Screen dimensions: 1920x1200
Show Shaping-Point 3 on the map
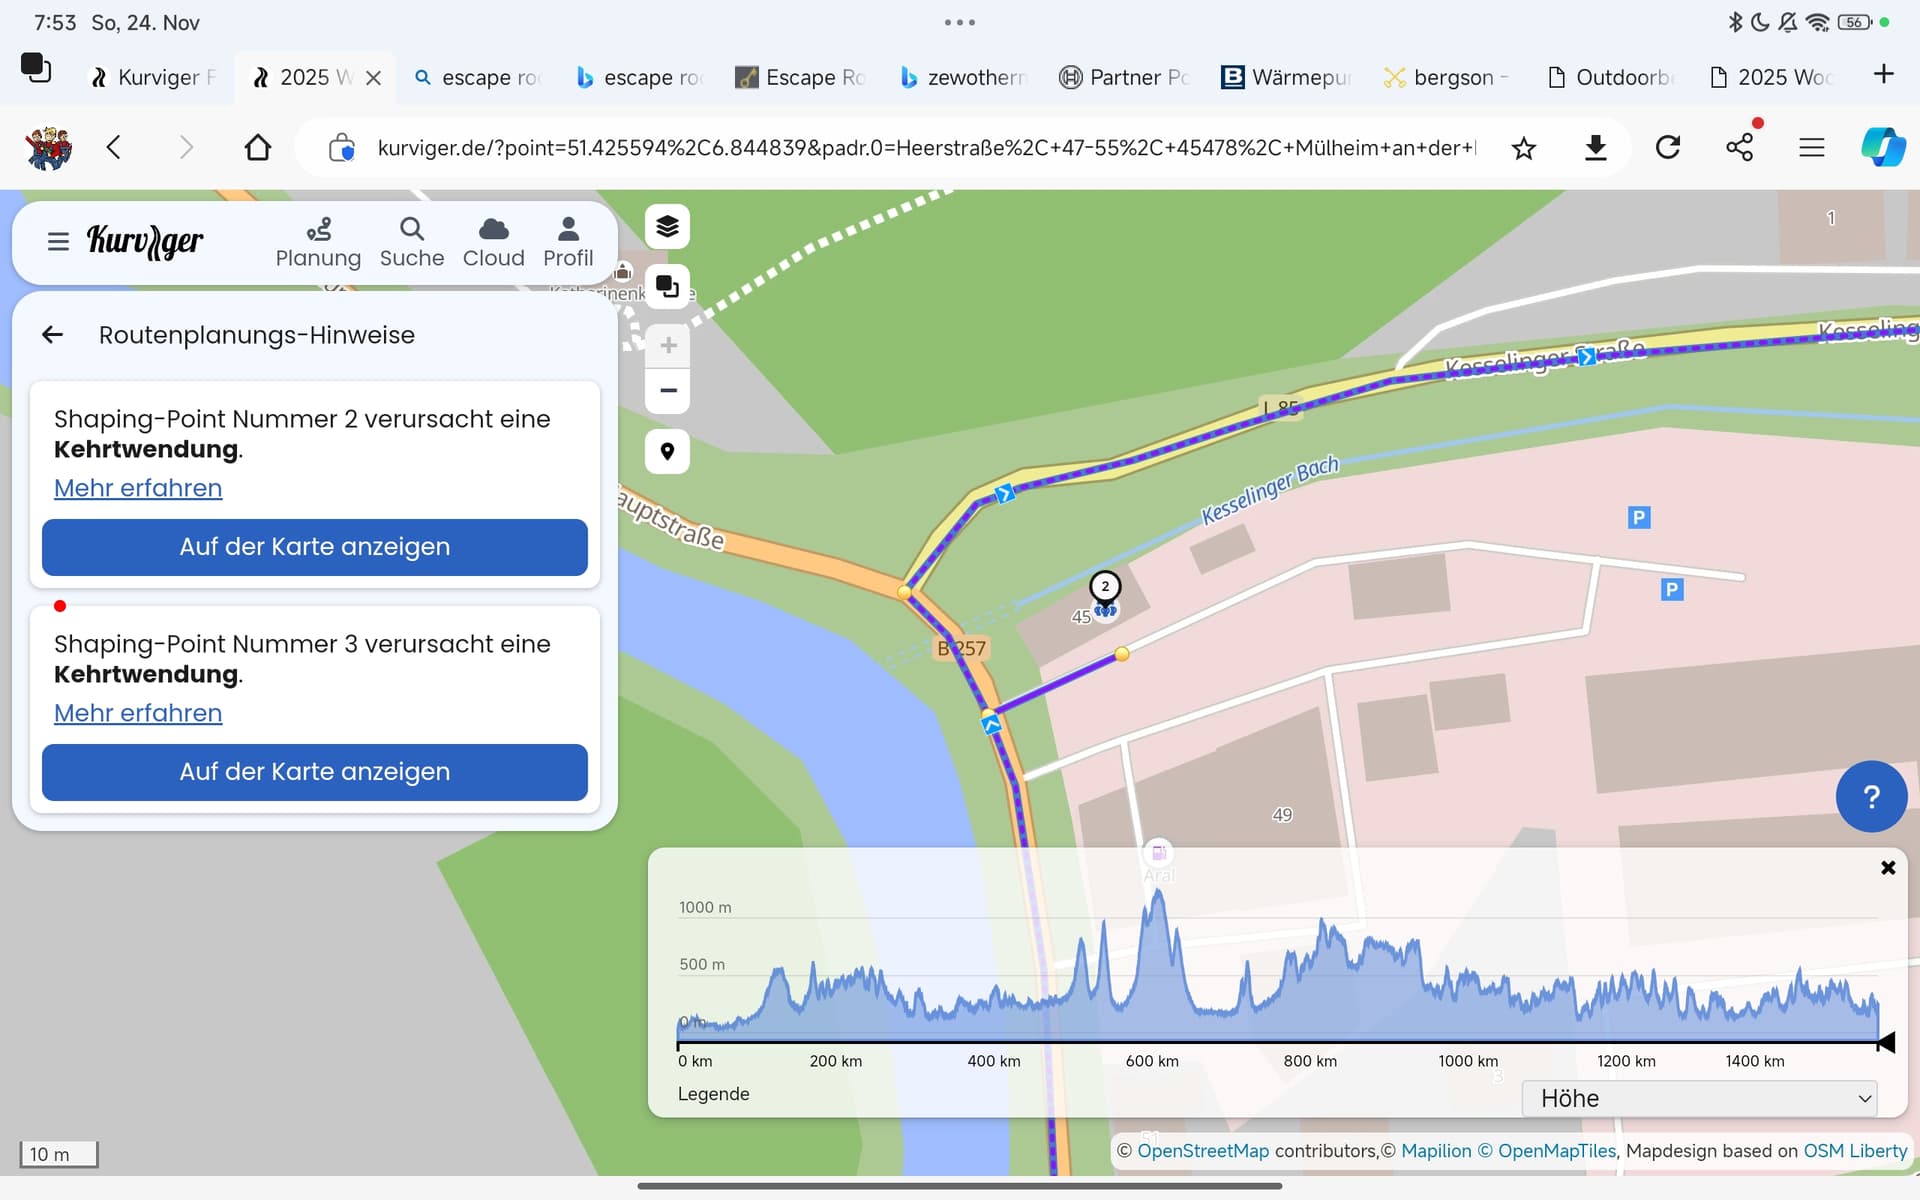pyautogui.click(x=315, y=772)
